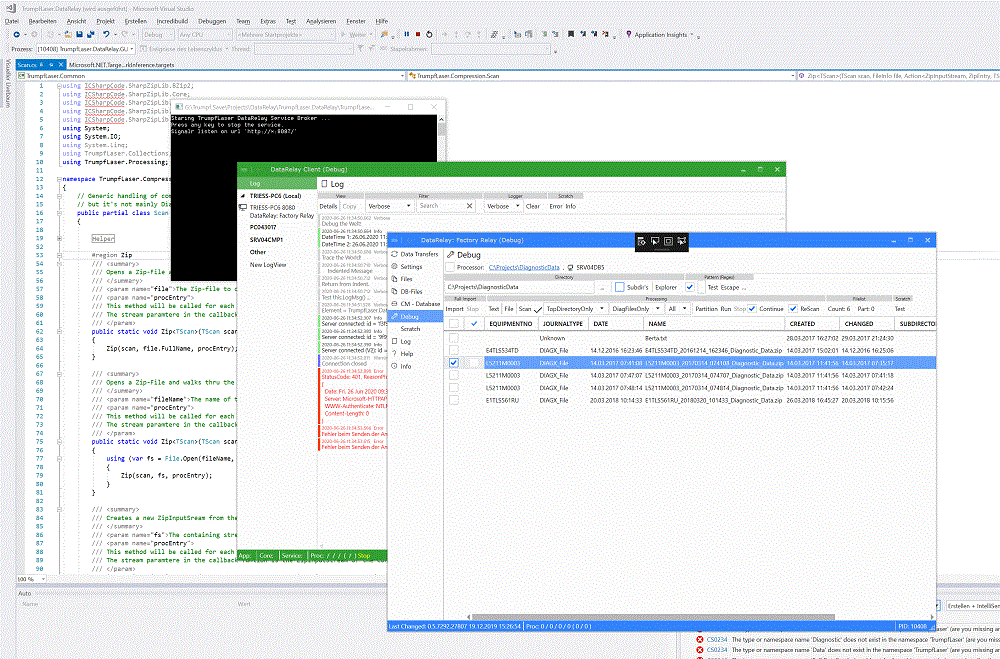Open Erstellen menu in Visual Studio
The image size is (1000, 659).
pyautogui.click(x=135, y=21)
